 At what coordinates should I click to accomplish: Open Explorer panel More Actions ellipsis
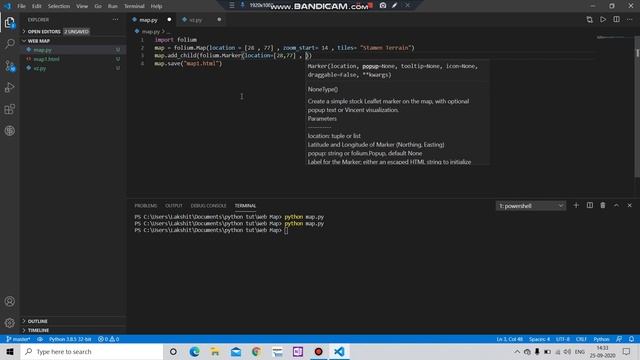[116, 20]
